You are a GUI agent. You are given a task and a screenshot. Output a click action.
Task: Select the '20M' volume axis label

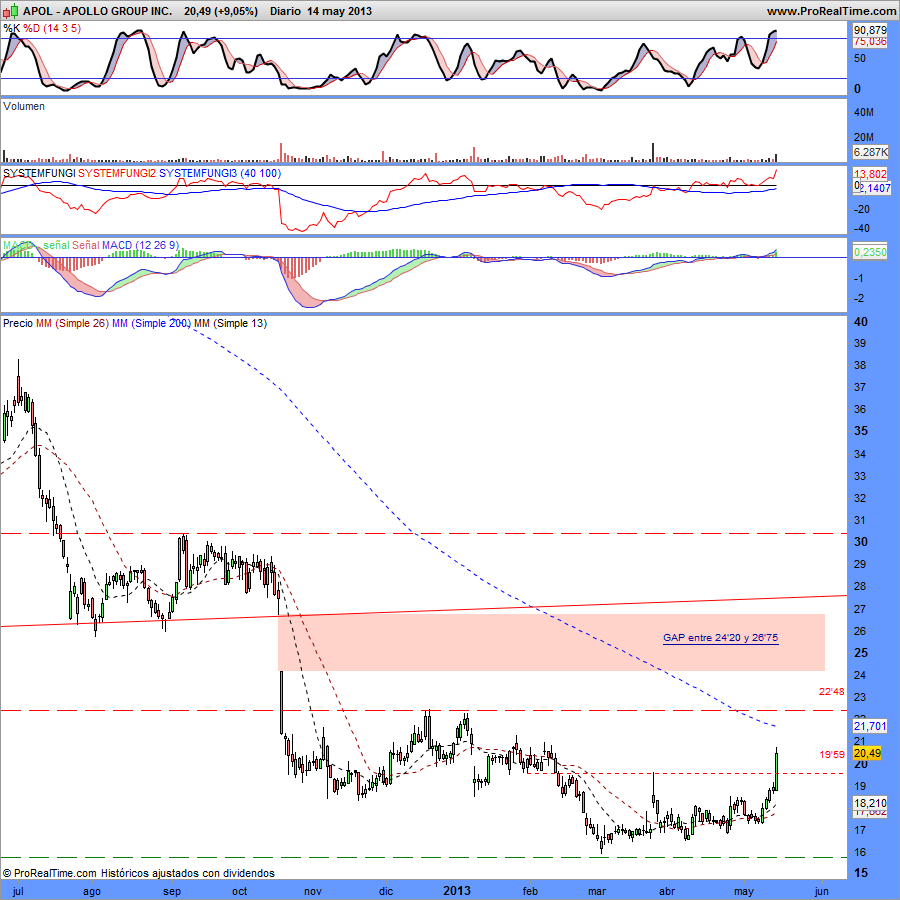pos(864,137)
